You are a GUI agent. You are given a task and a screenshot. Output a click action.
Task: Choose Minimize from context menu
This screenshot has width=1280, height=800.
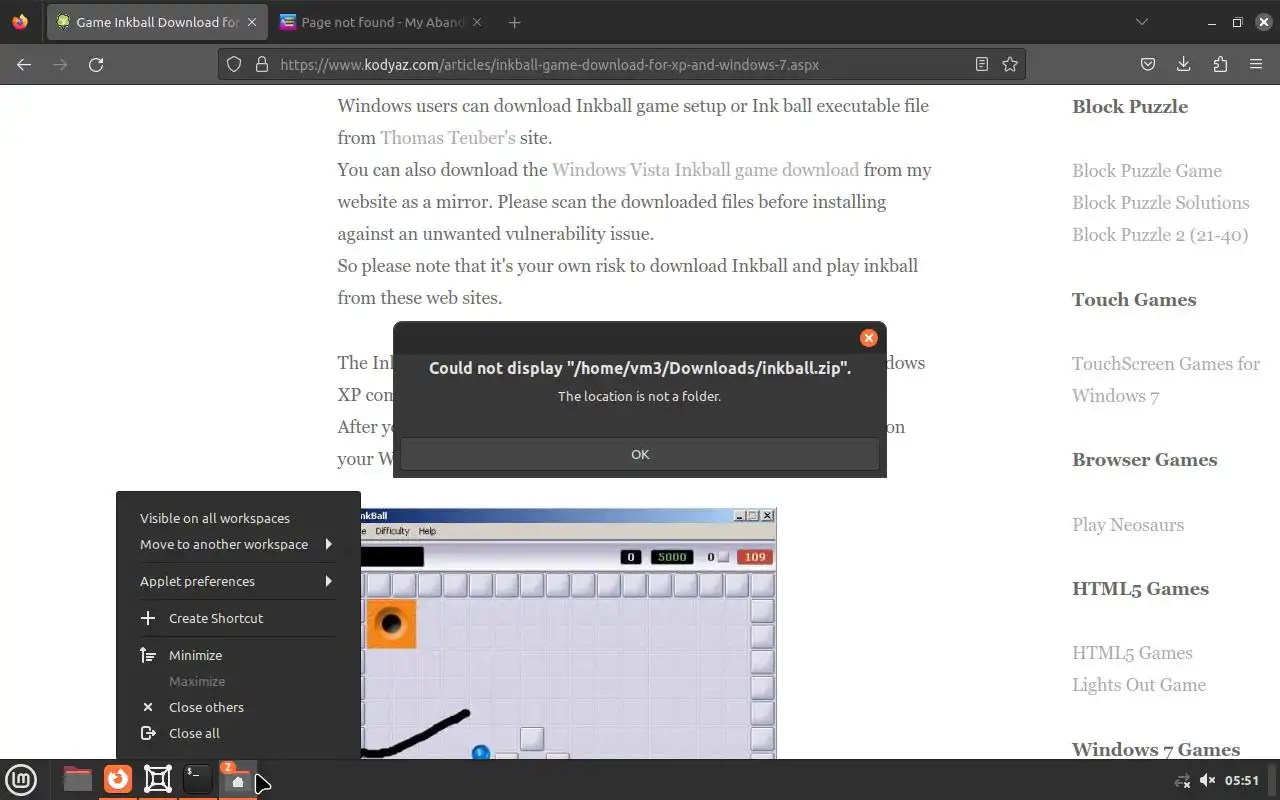(x=238, y=655)
